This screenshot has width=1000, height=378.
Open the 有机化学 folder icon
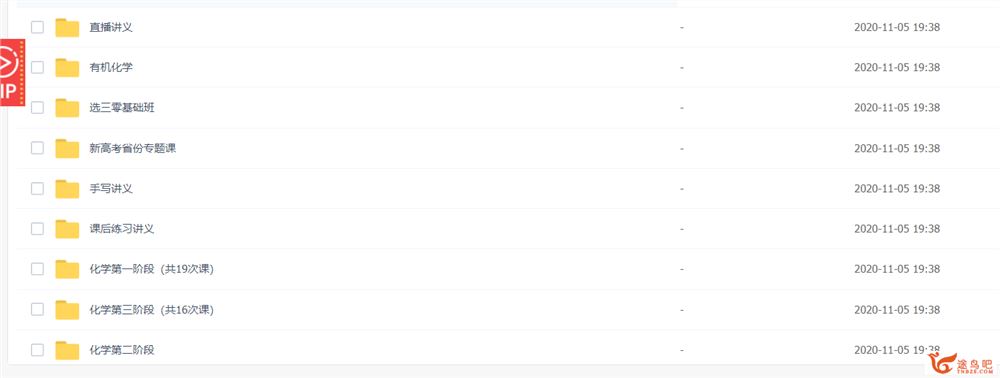(67, 68)
